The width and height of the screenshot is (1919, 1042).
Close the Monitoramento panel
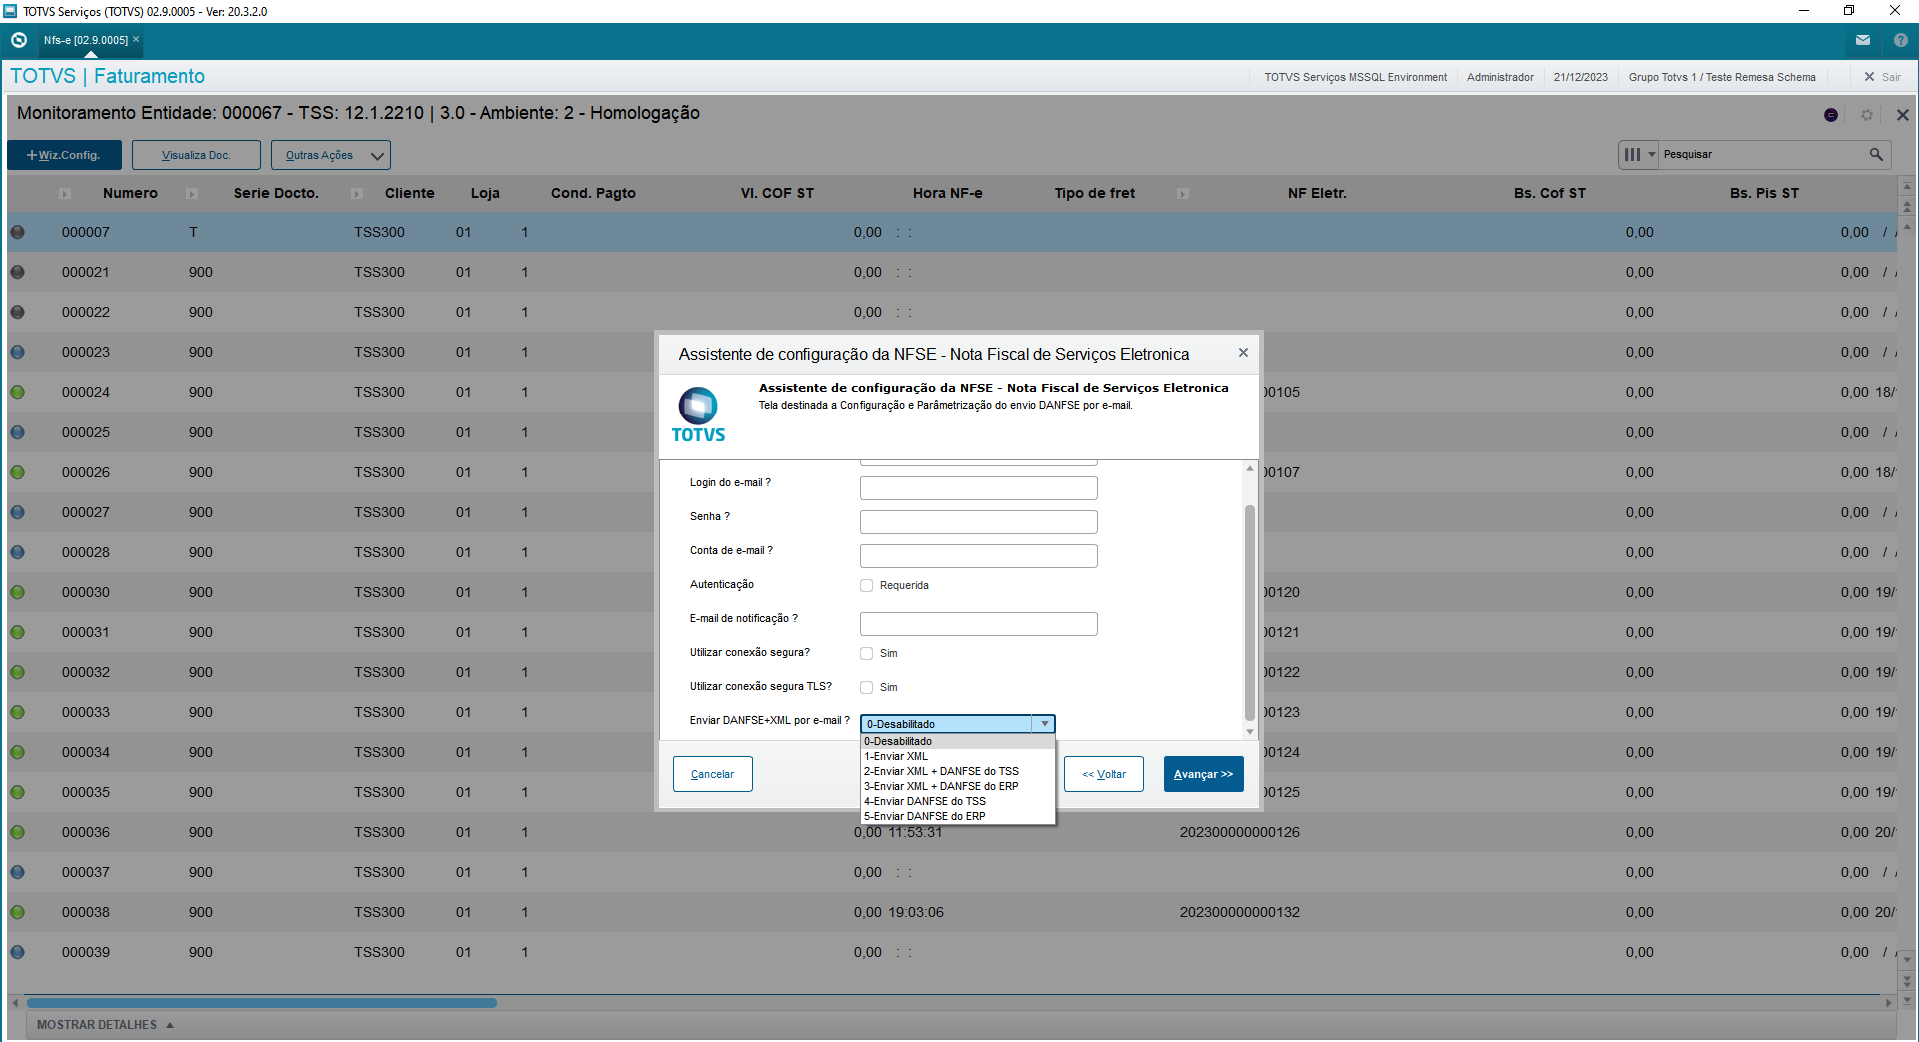coord(1902,115)
